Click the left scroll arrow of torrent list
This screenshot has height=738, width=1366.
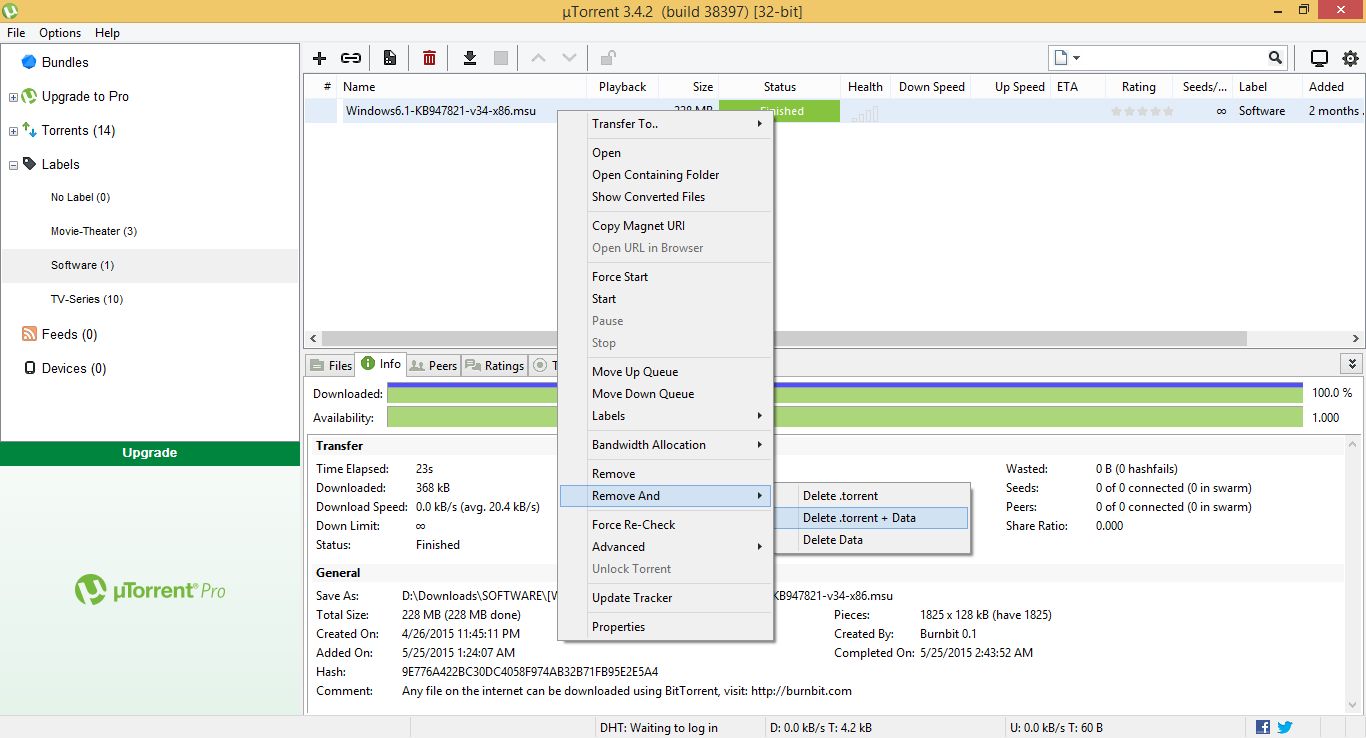pos(312,339)
